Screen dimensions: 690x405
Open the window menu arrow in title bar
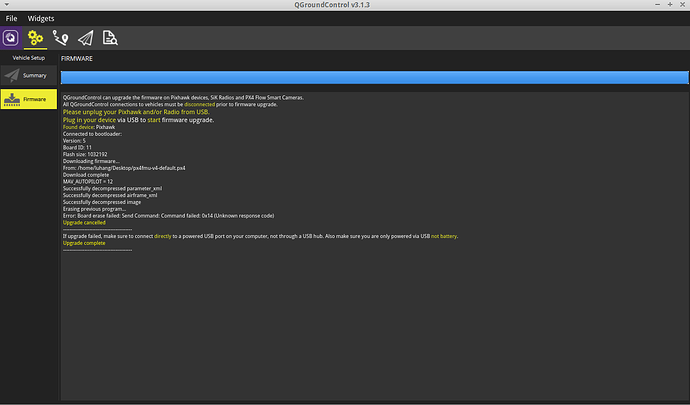pos(7,4)
